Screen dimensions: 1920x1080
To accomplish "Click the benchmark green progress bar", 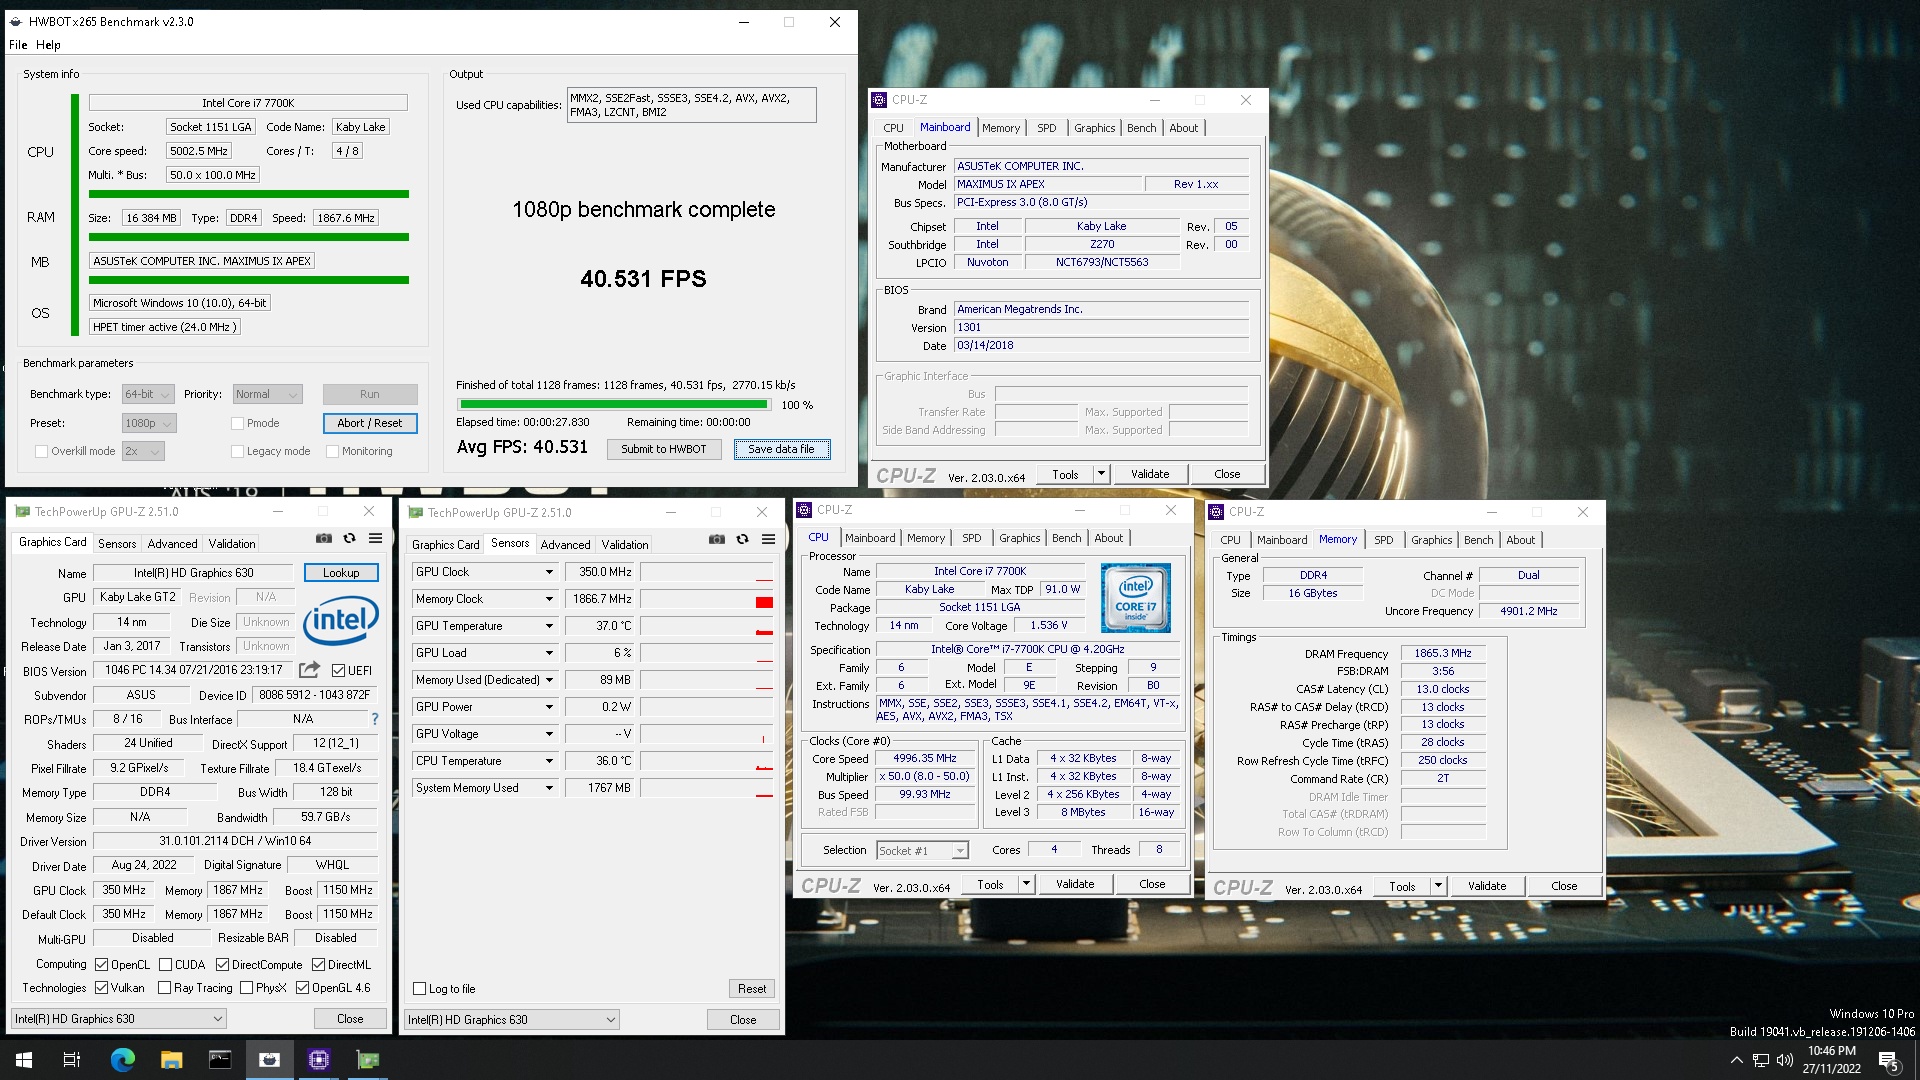I will point(613,405).
